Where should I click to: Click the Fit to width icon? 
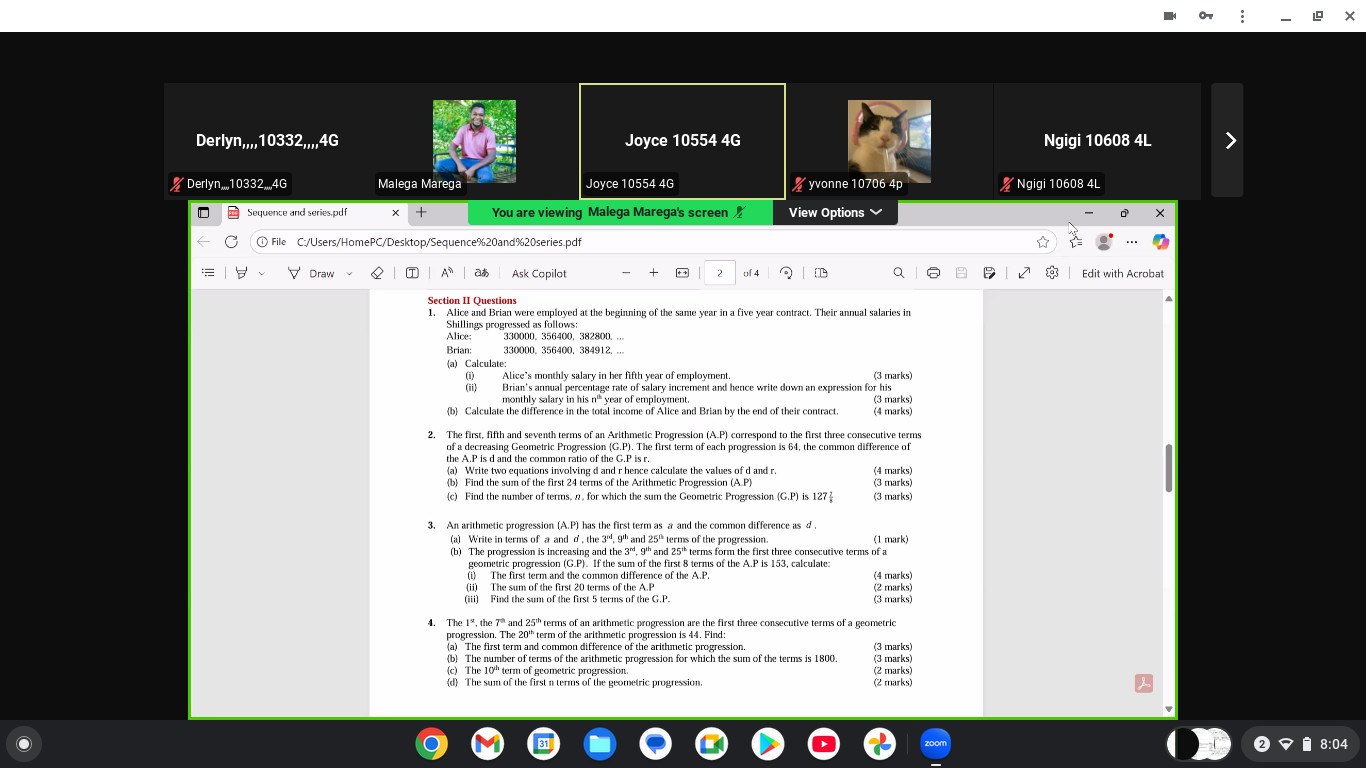pos(682,273)
